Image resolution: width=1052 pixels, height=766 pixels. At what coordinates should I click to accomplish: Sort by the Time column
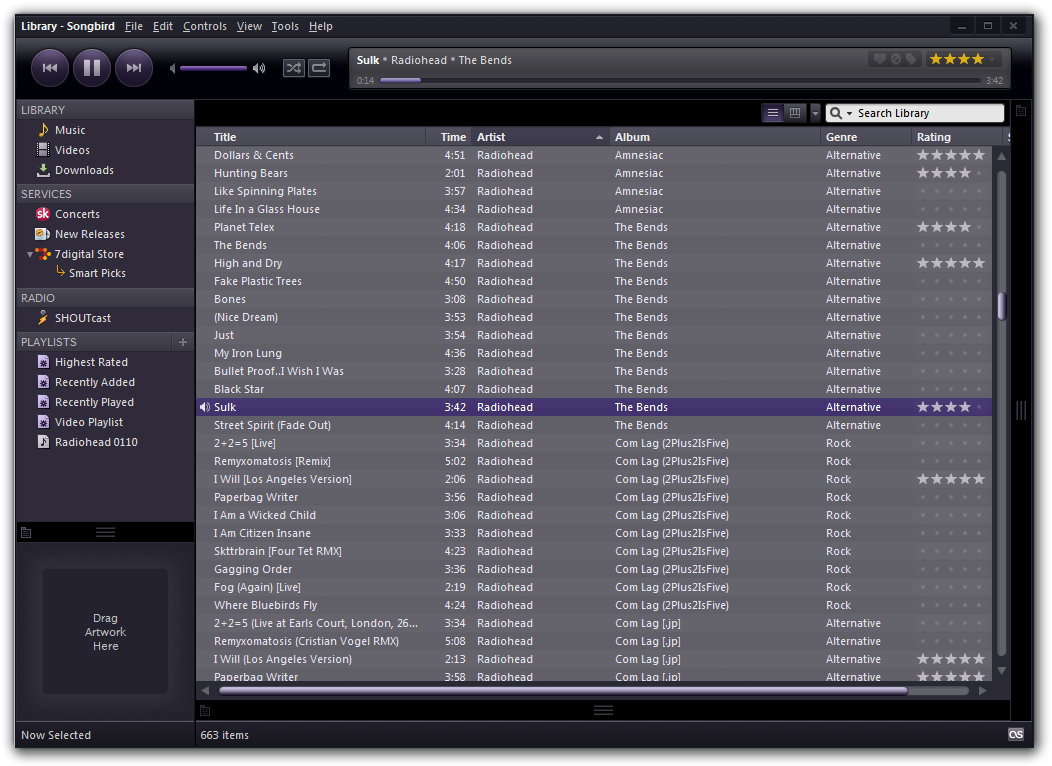tap(448, 137)
